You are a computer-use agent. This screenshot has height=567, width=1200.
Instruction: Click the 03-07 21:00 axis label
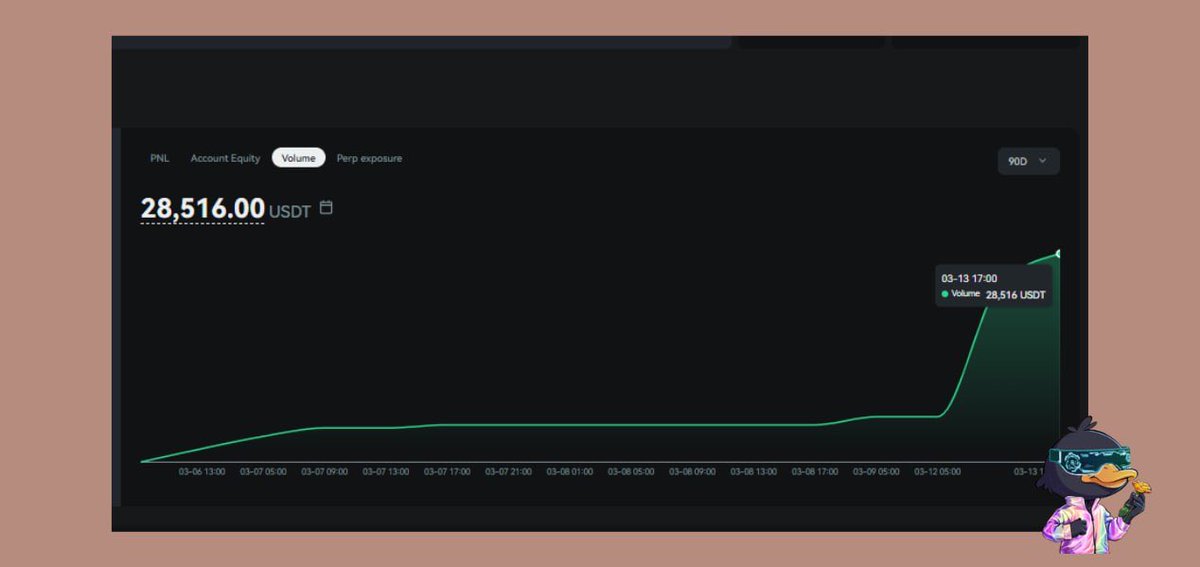coord(508,471)
